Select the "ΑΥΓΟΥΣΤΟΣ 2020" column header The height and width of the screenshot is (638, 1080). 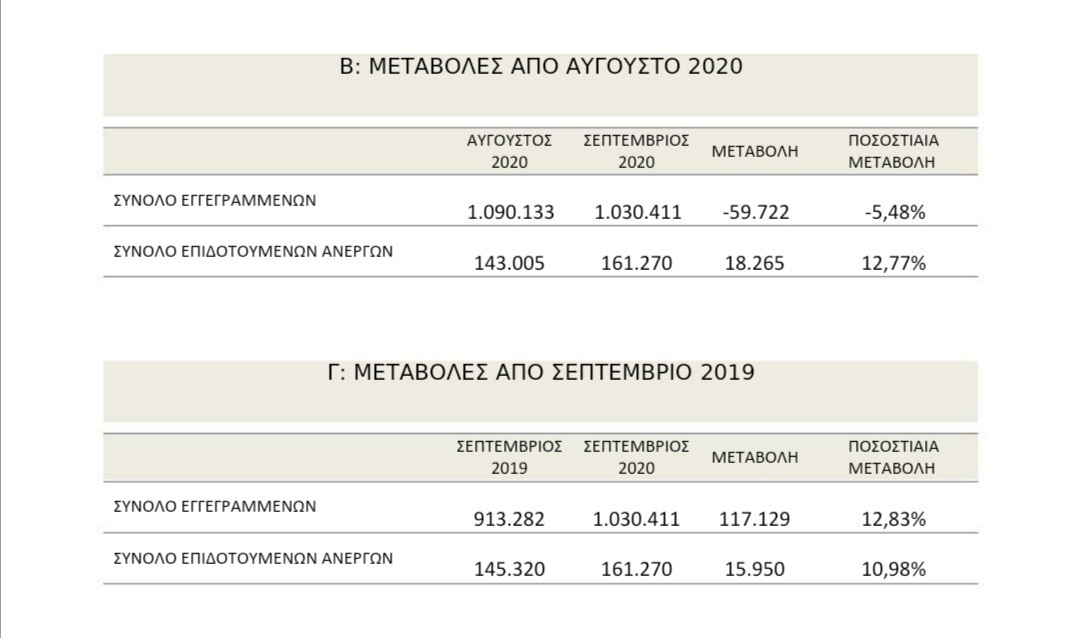[510, 151]
